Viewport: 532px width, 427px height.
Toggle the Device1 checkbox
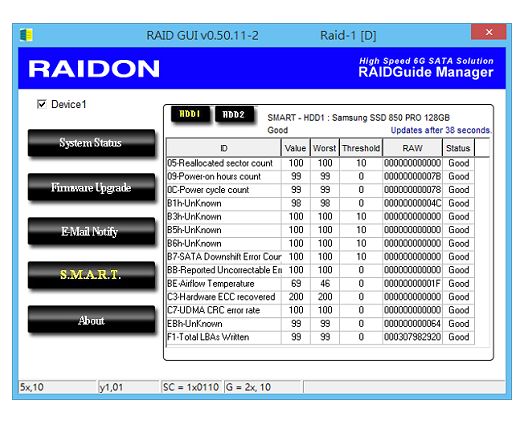42,104
